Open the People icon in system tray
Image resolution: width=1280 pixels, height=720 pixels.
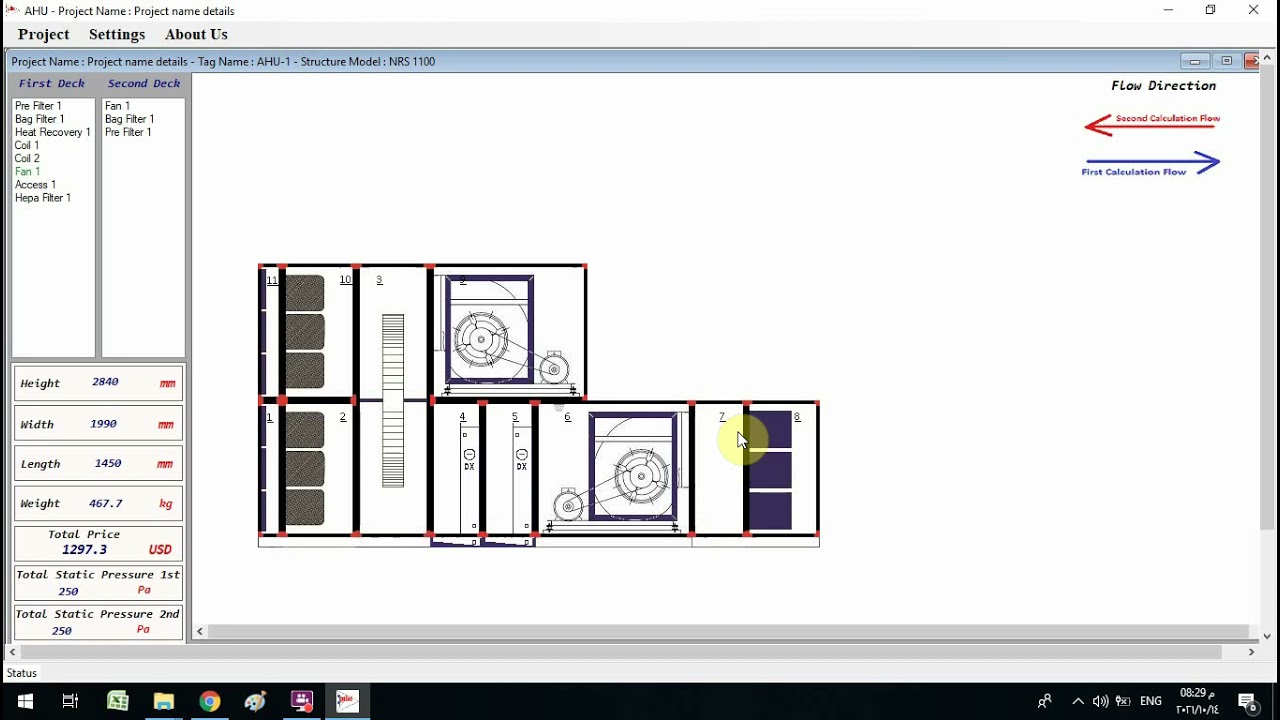(x=1044, y=701)
